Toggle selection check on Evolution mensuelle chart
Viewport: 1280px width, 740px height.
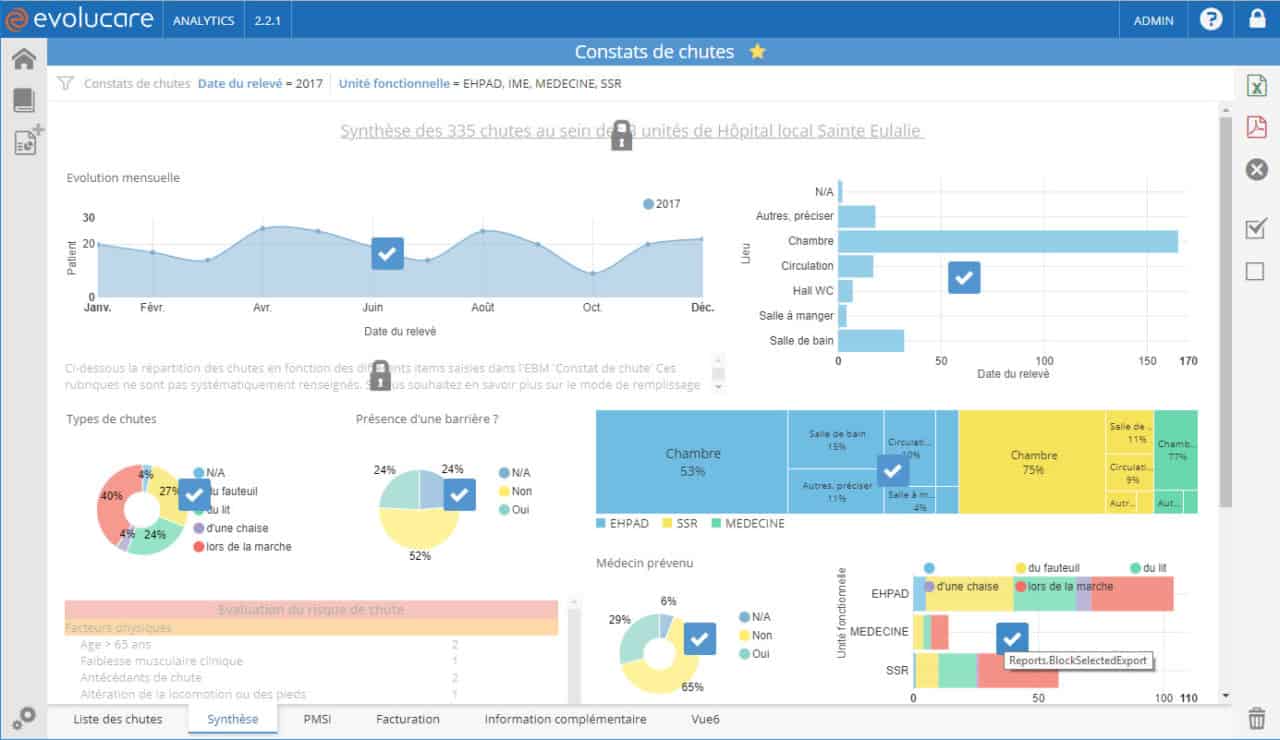pyautogui.click(x=388, y=253)
